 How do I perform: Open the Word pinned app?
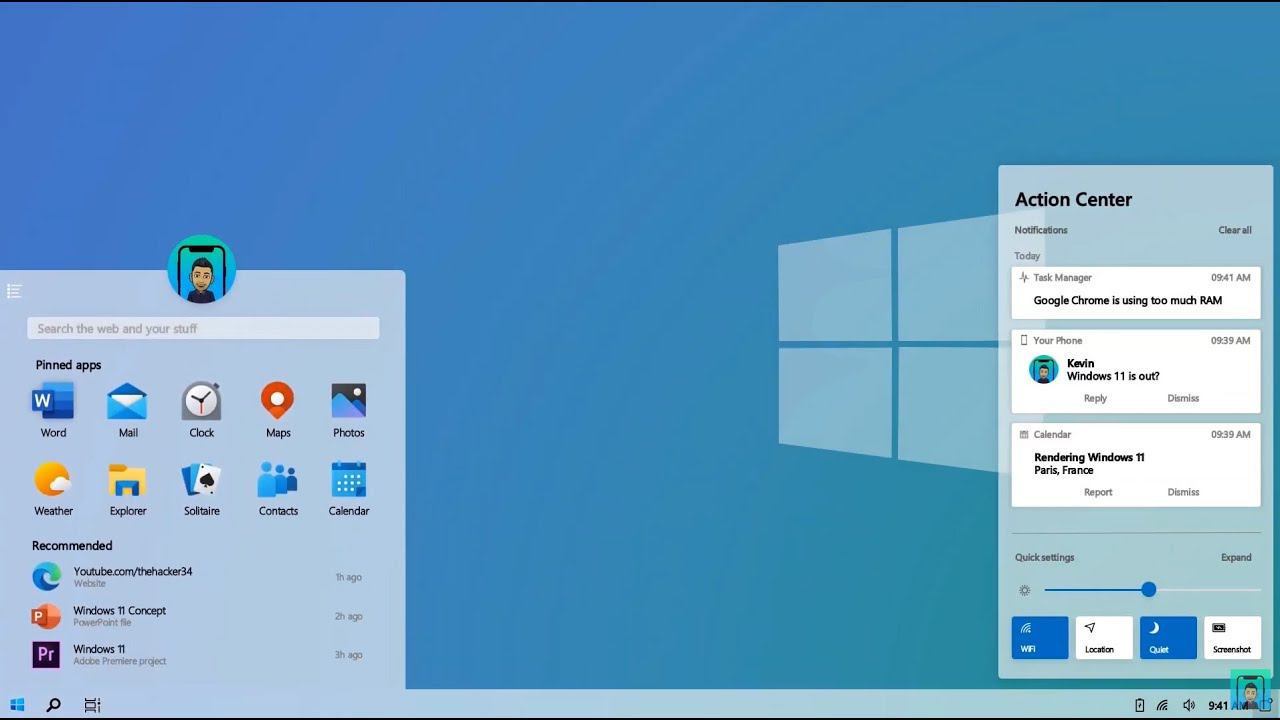coord(53,402)
